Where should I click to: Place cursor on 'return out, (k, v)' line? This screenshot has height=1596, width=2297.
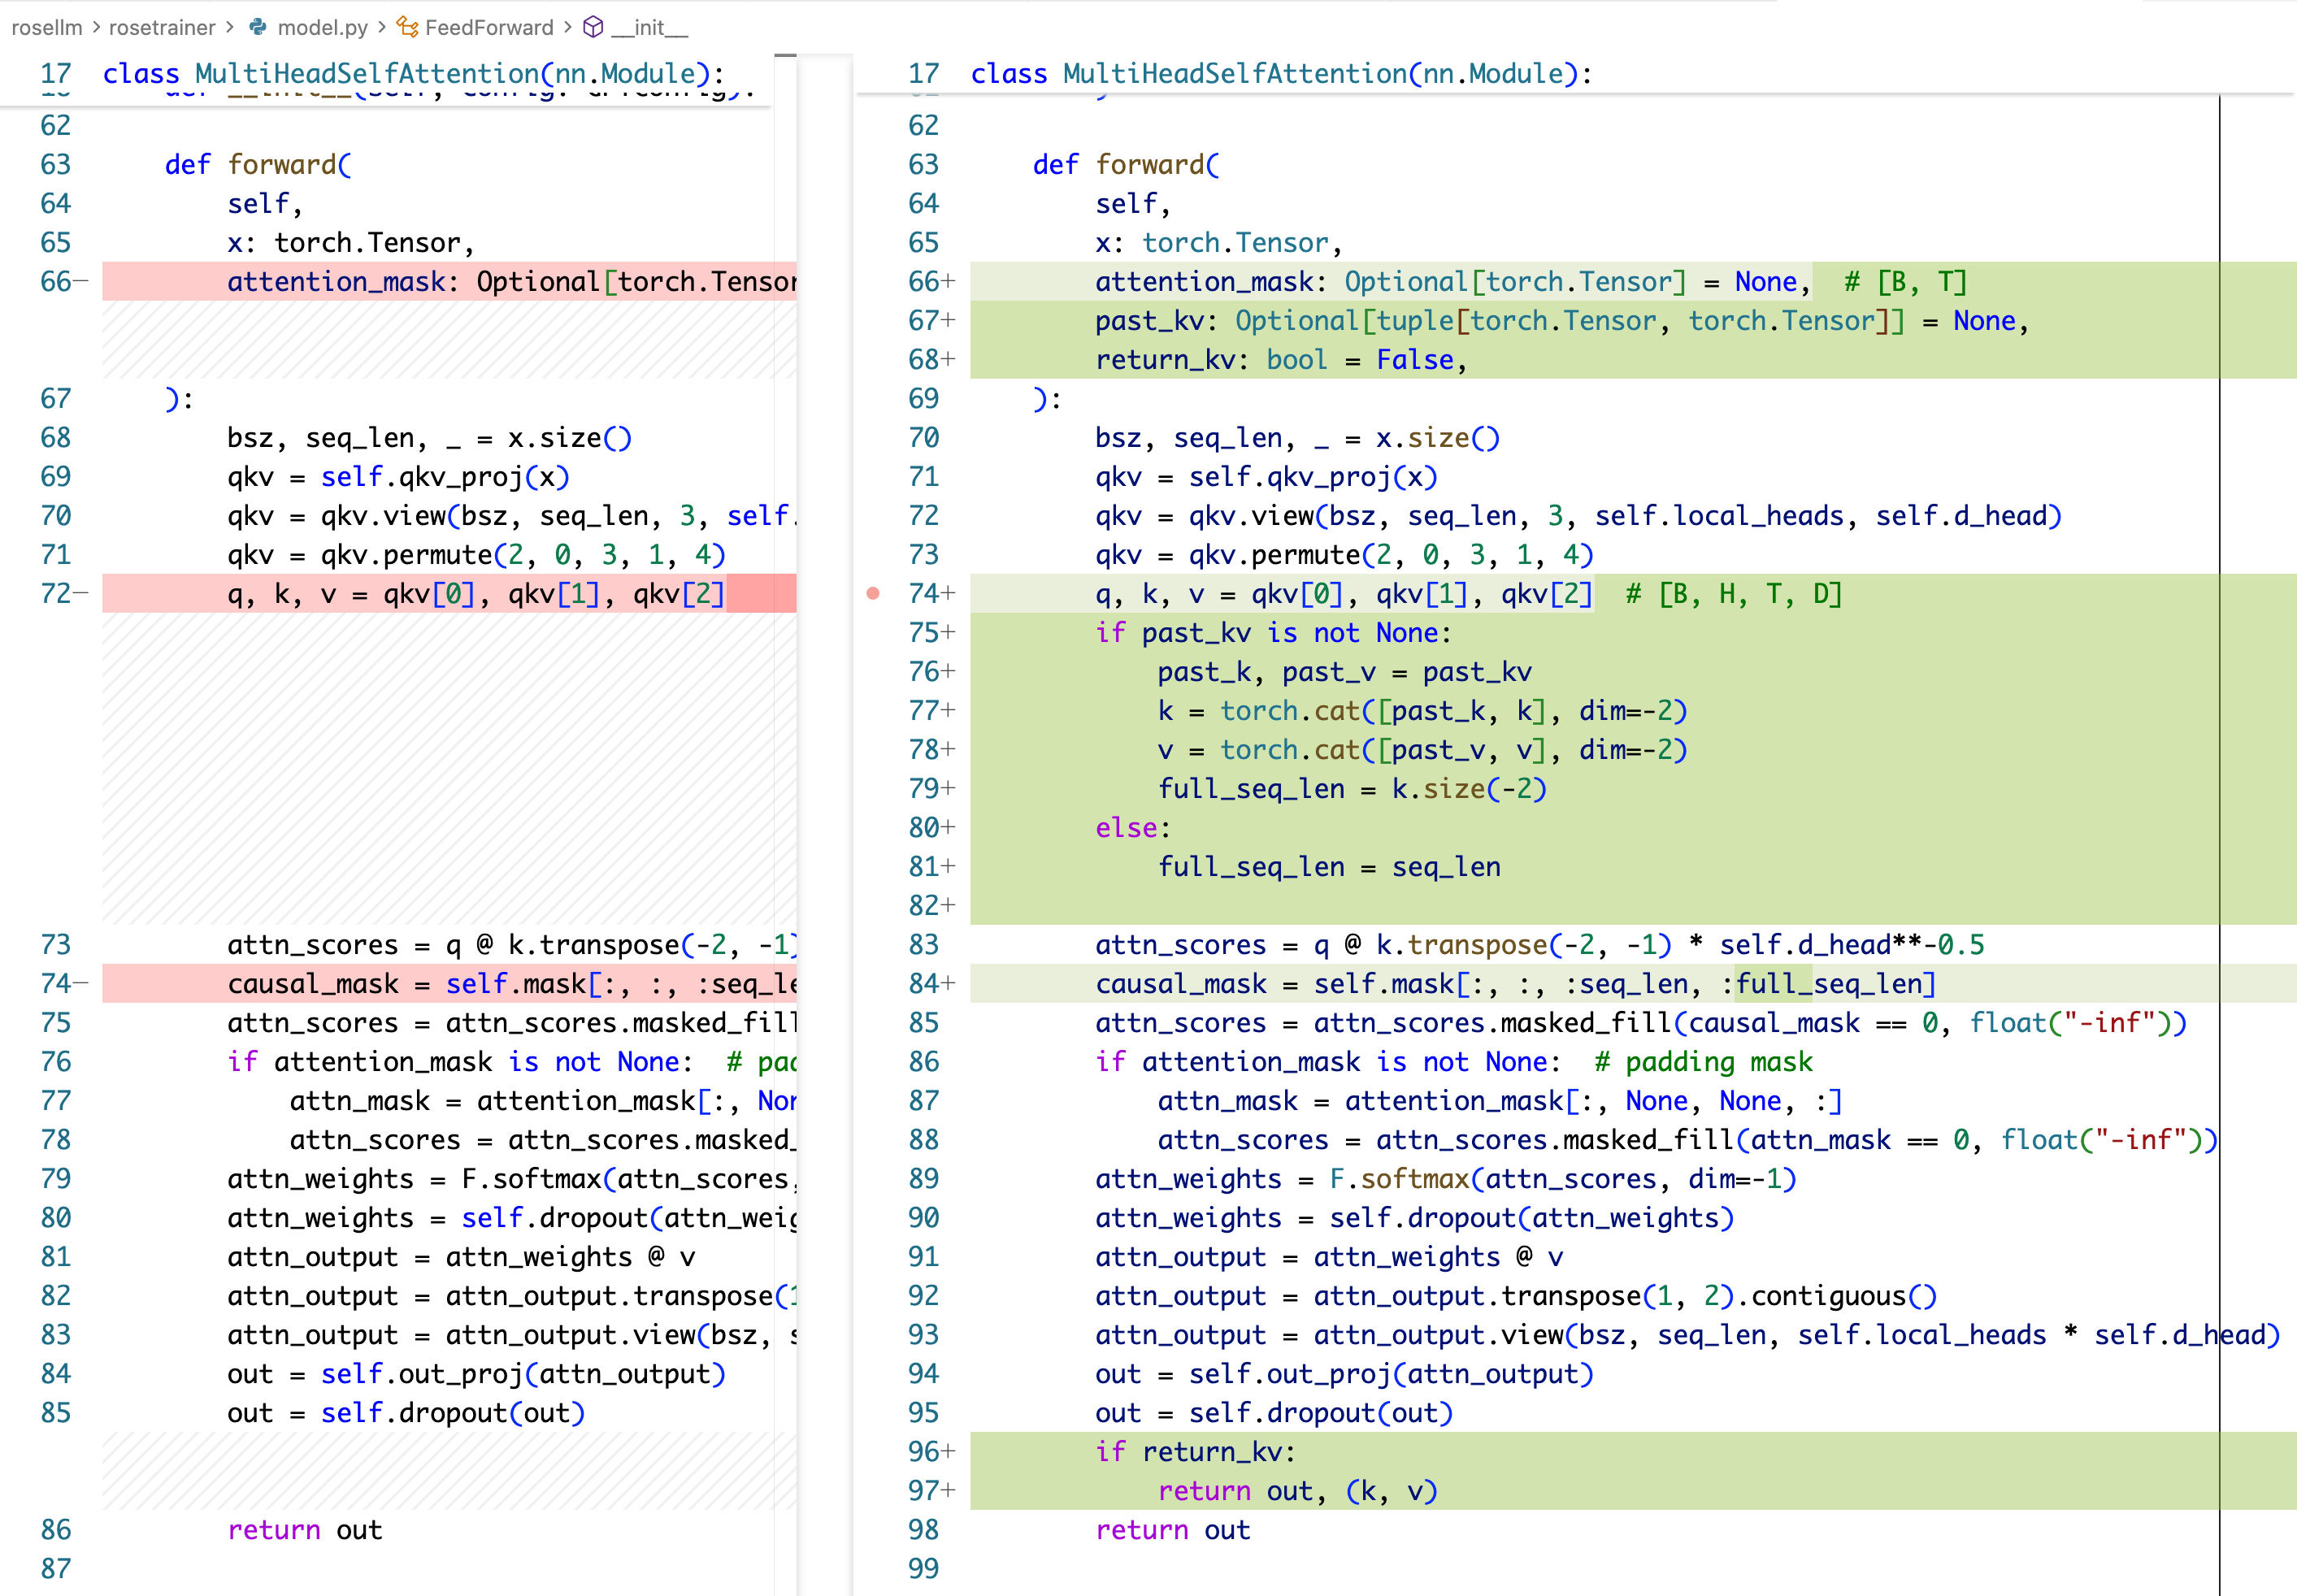click(x=1297, y=1491)
